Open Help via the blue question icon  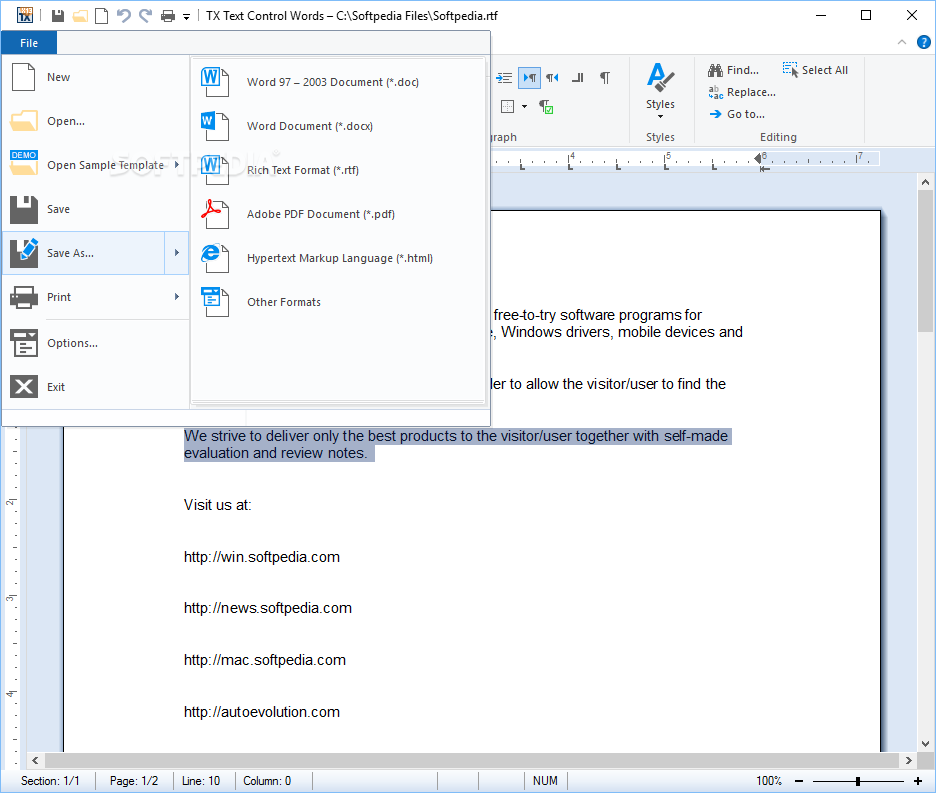click(x=923, y=42)
